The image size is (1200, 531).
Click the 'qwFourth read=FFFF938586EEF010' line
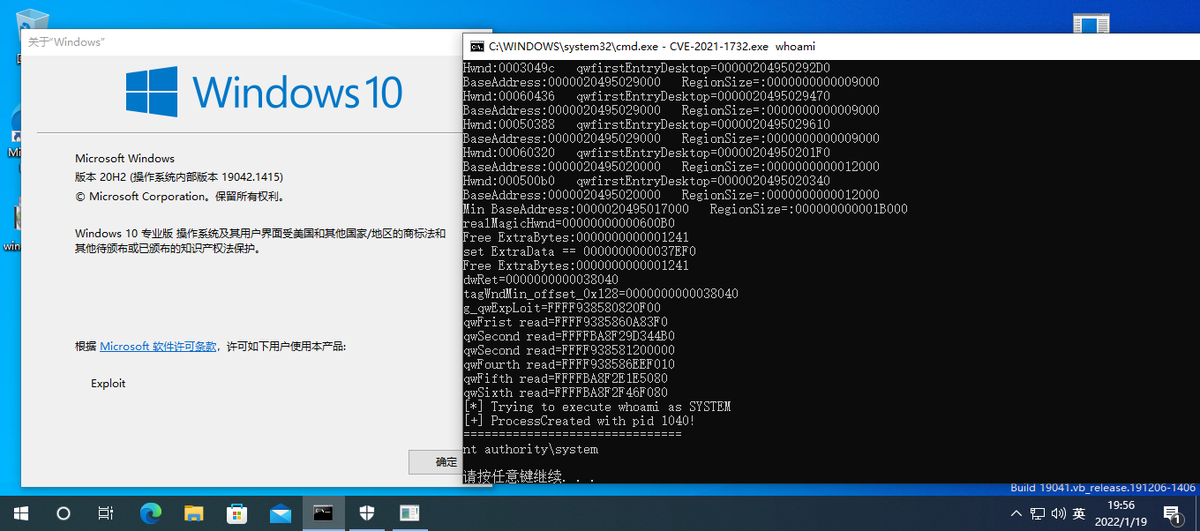point(569,365)
